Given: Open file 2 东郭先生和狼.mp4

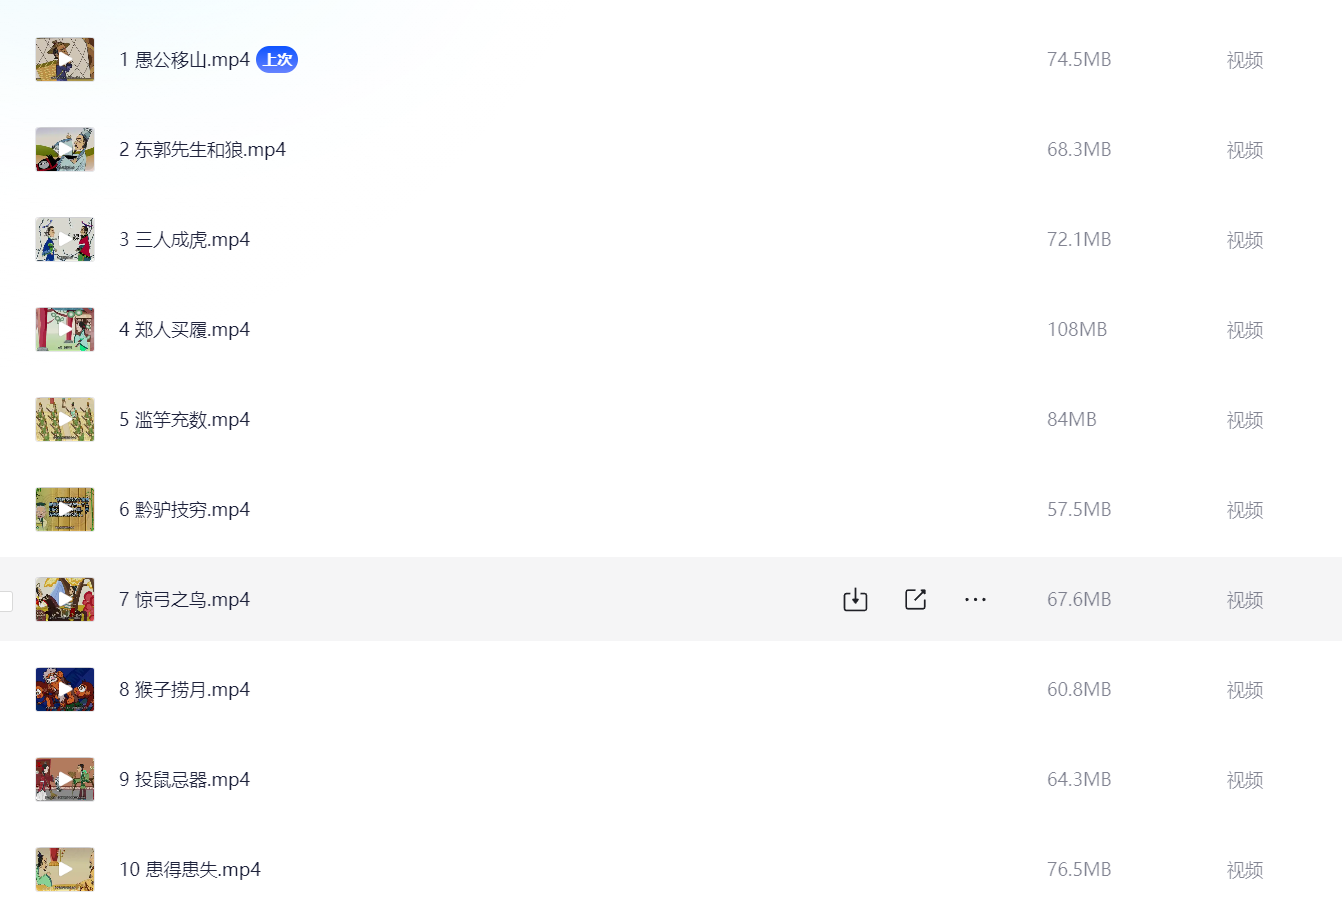Looking at the screenshot, I should 202,150.
